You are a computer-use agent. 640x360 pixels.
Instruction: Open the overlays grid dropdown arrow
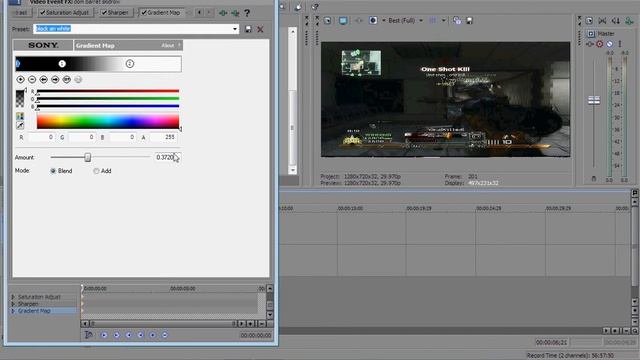[x=443, y=20]
